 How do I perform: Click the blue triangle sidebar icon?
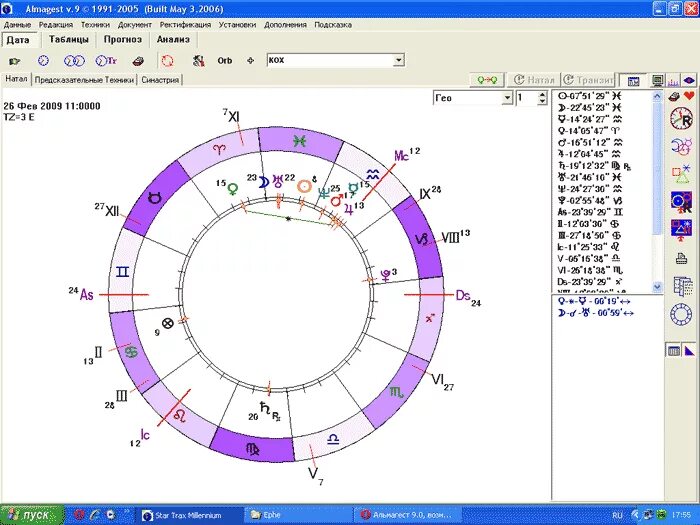pos(690,350)
